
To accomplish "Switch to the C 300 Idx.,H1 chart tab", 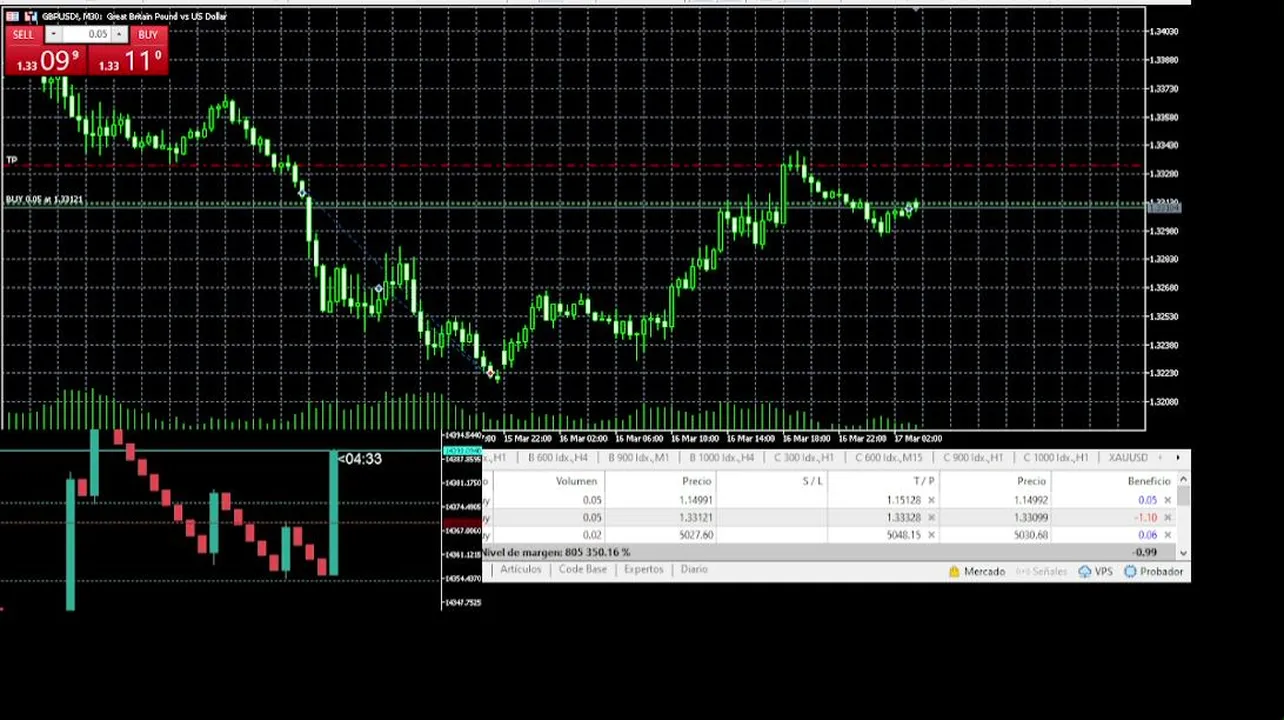I will click(x=805, y=458).
